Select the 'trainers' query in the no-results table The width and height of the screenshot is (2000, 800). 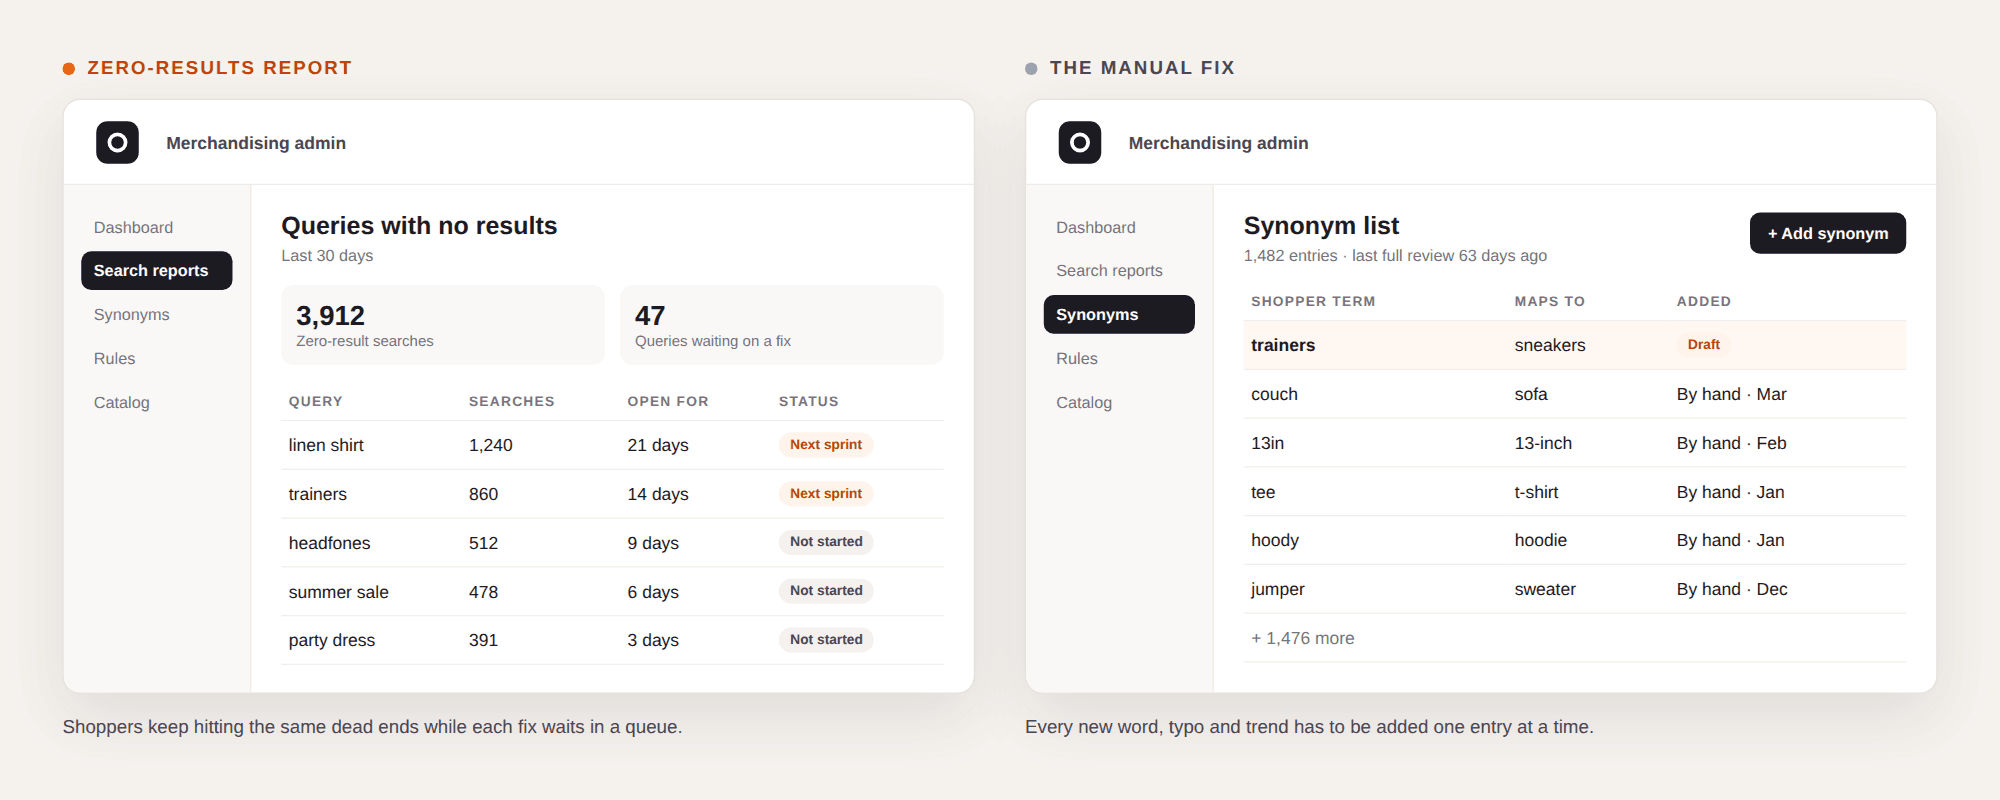(317, 494)
